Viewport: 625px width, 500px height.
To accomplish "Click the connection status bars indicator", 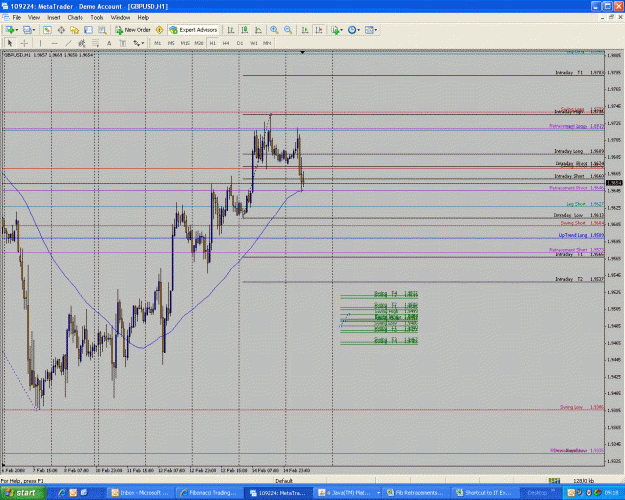I will [554, 481].
